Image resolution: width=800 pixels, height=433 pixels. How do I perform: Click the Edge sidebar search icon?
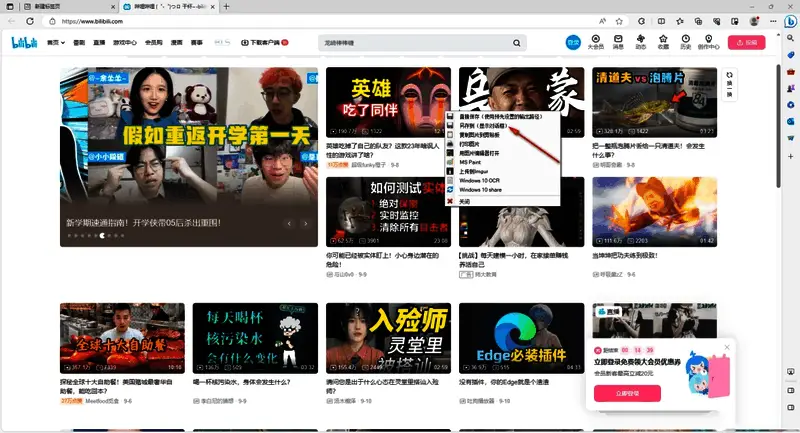point(790,38)
